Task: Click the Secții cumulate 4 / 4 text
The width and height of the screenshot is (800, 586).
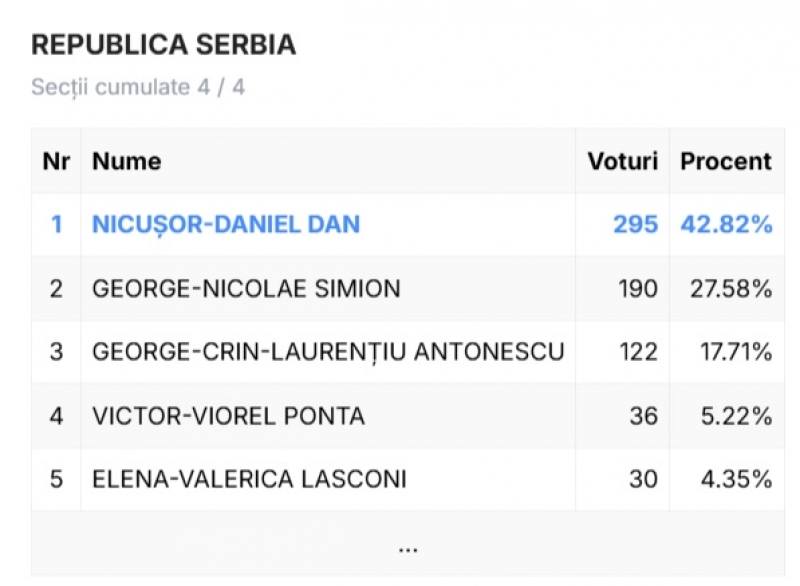Action: [138, 87]
